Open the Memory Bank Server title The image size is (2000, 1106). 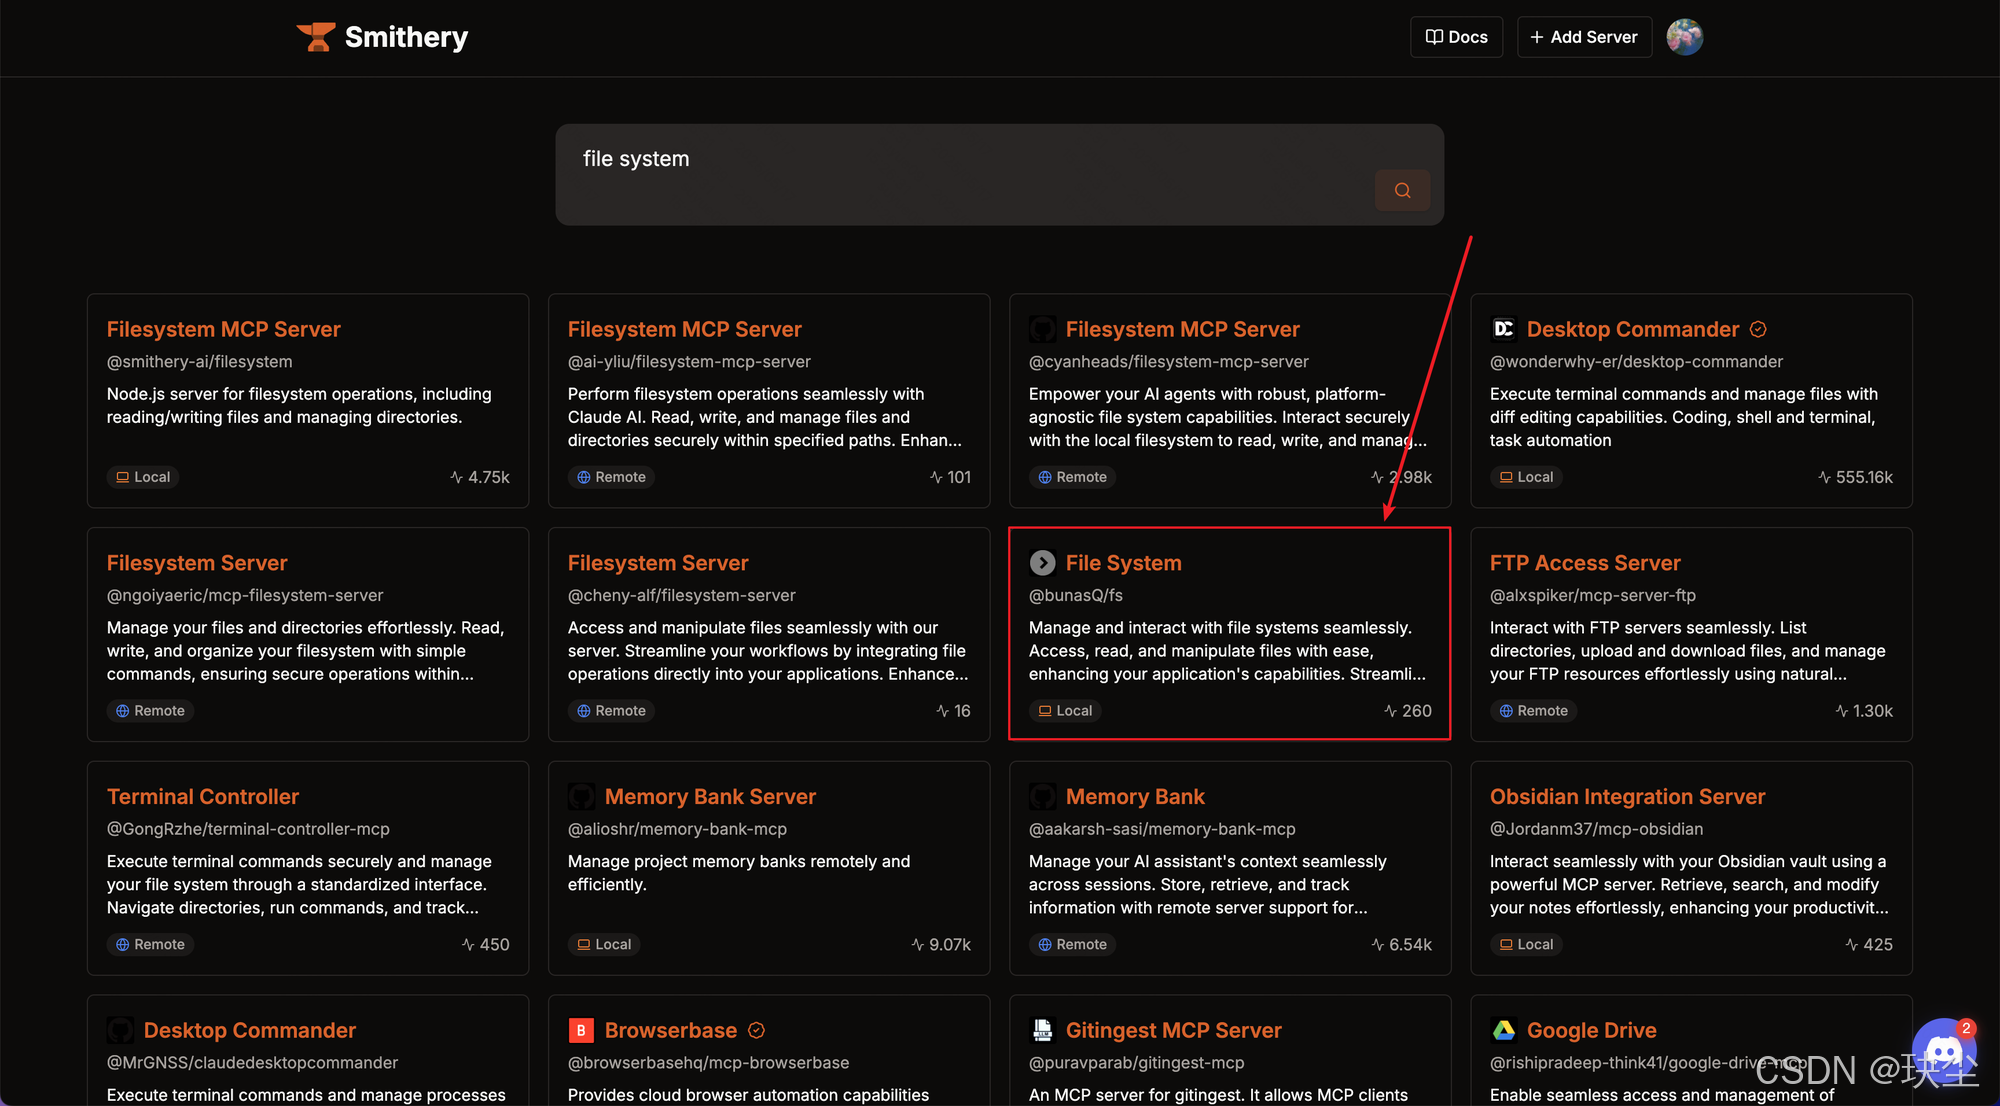pyautogui.click(x=710, y=797)
